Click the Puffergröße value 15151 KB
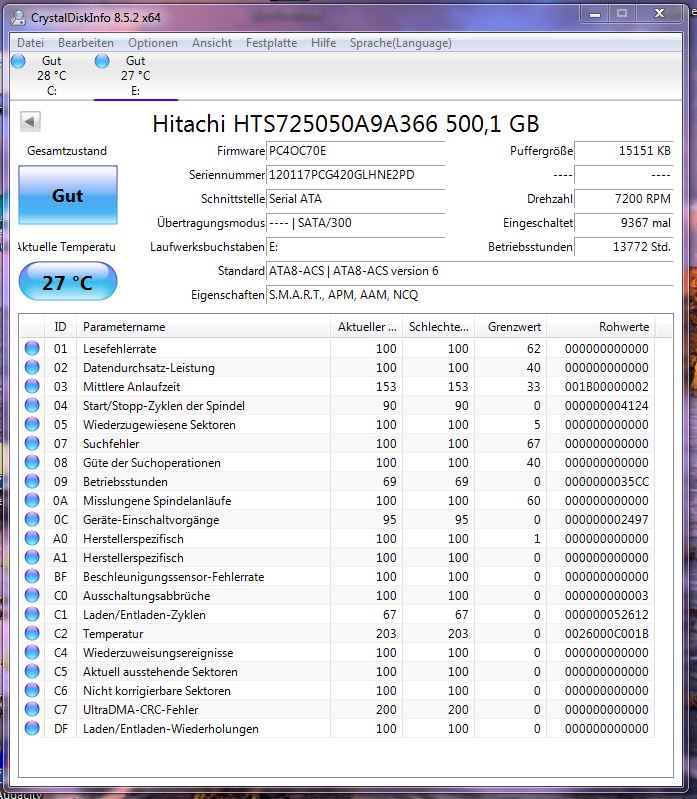 point(623,151)
